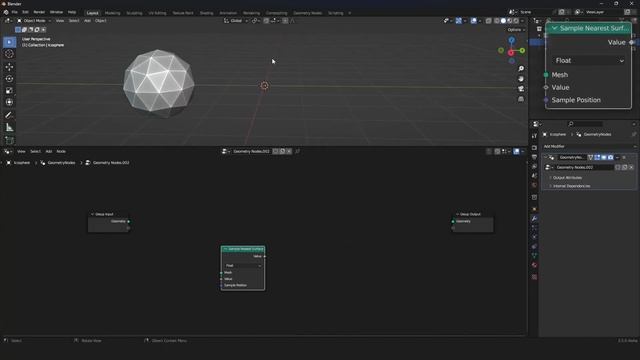Open the Scene properties tab
640x360 pixels.
coord(534,176)
